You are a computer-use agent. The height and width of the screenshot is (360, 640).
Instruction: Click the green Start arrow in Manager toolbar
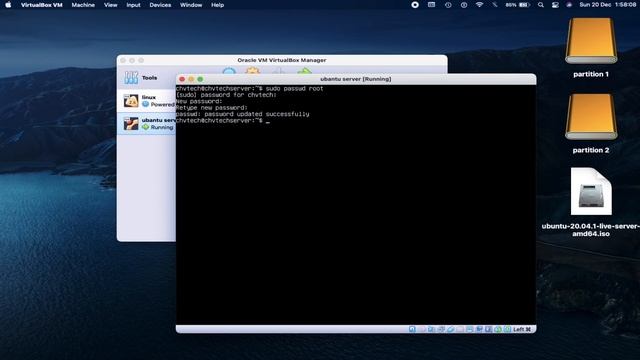click(x=304, y=71)
